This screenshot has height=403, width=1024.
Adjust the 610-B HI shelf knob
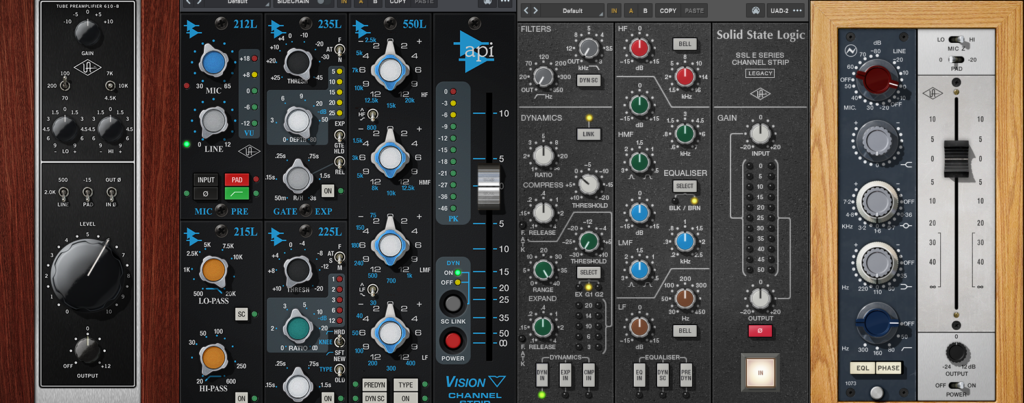pos(110,130)
